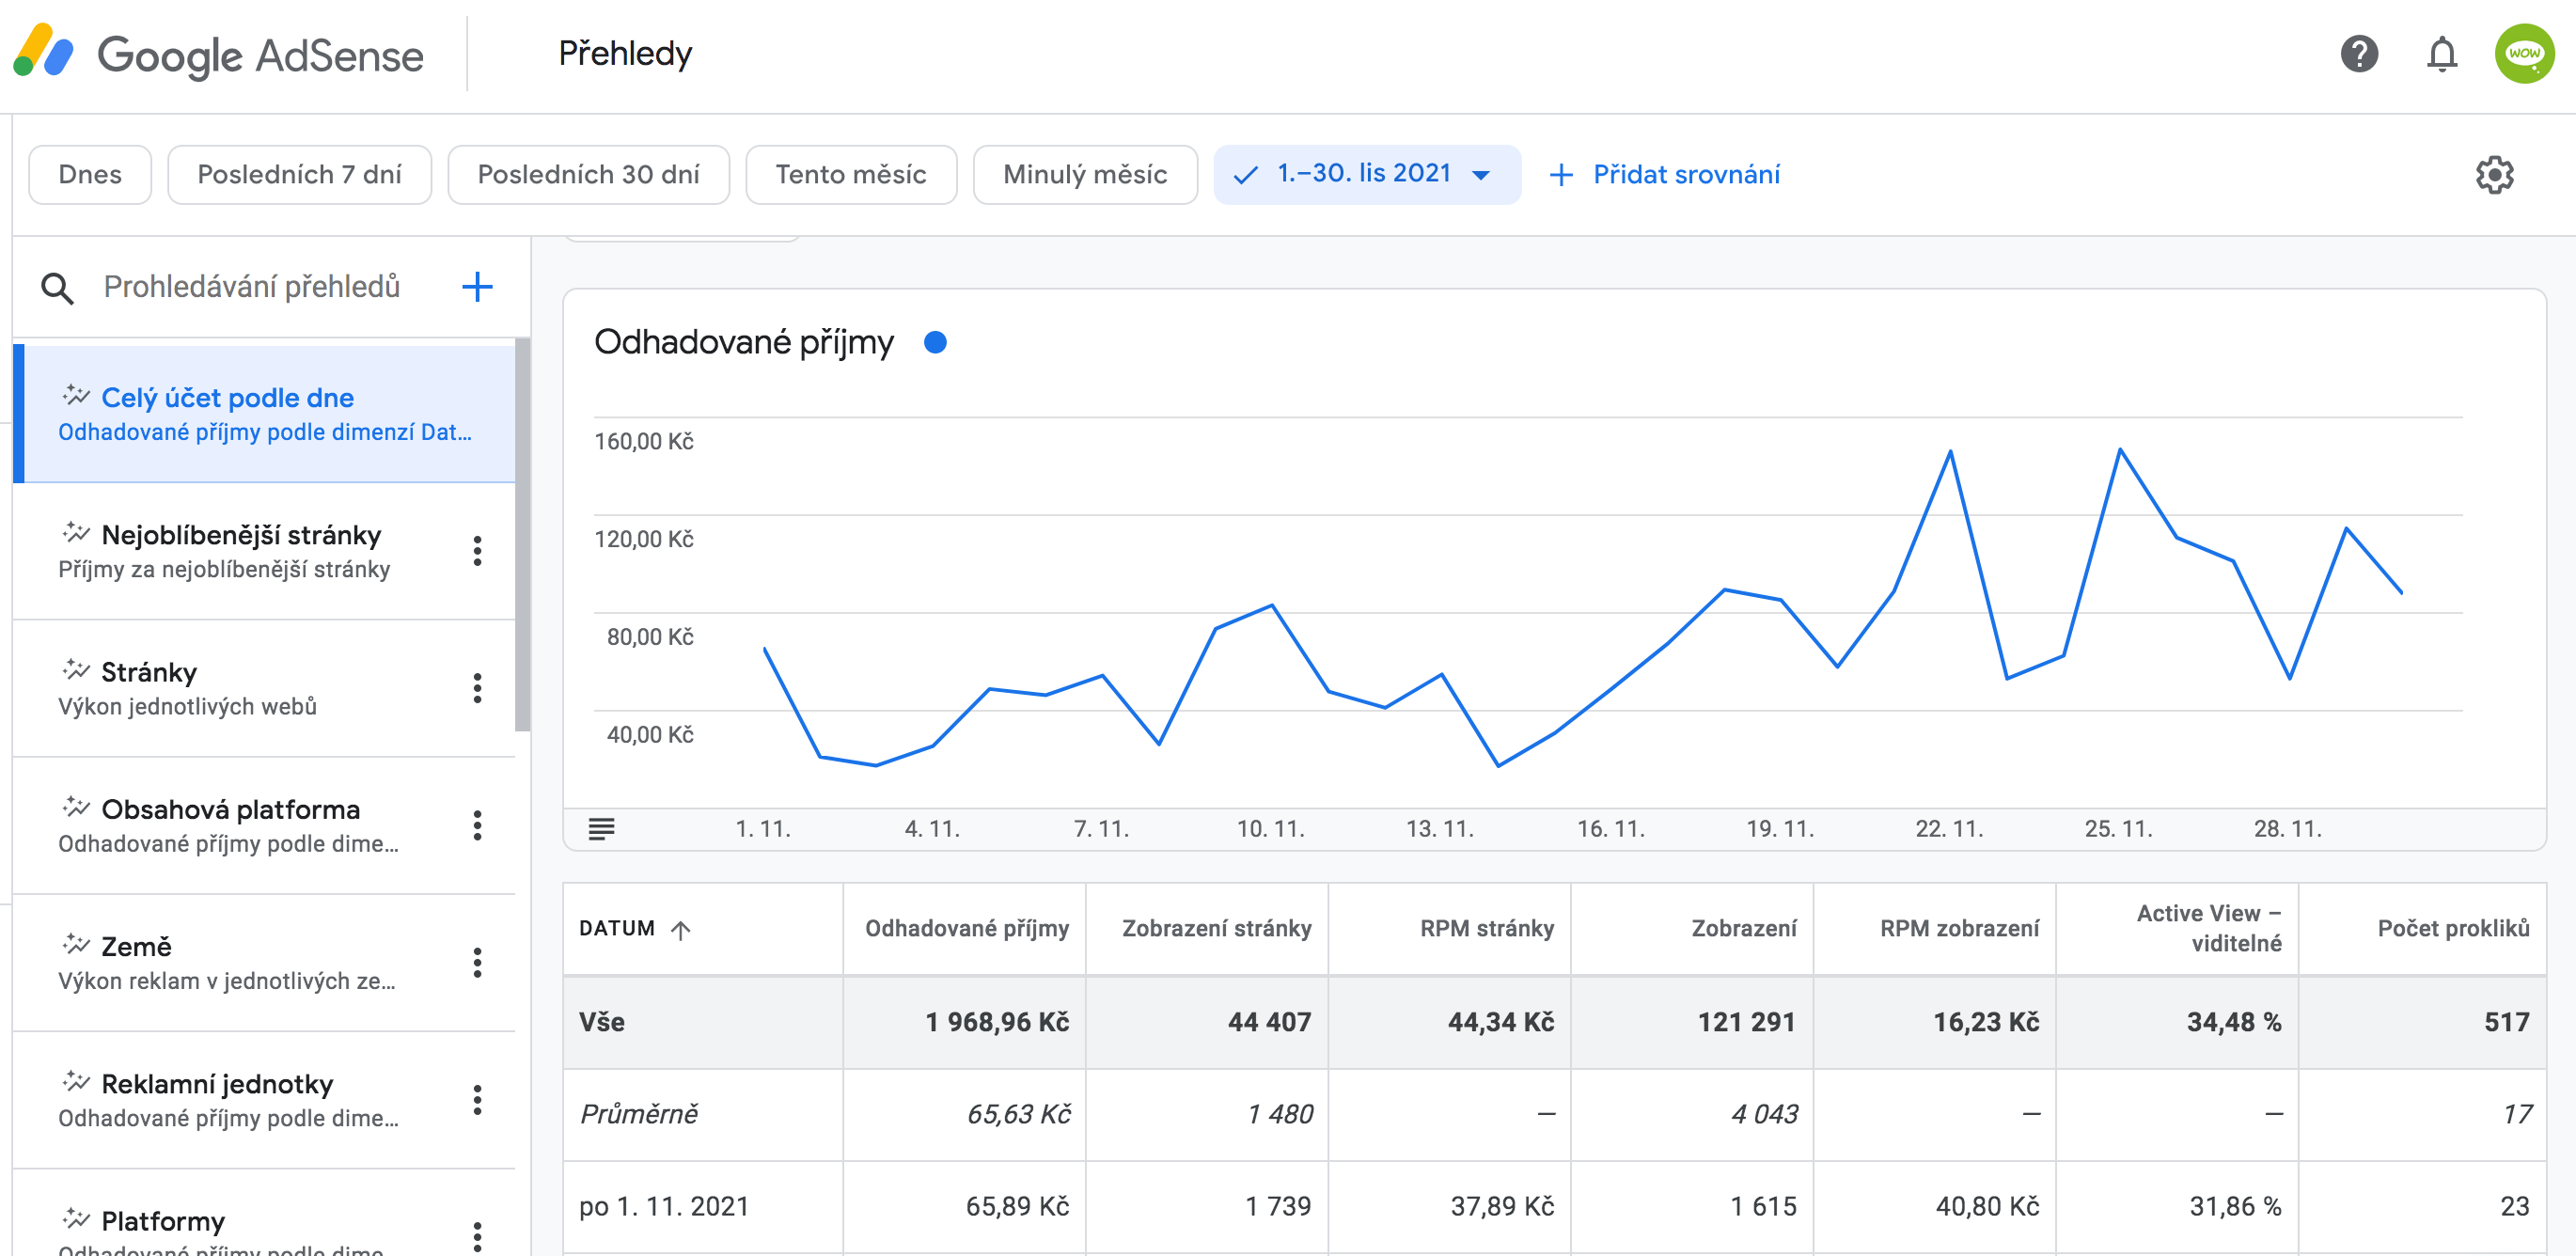
Task: Open the help question mark icon
Action: pyautogui.click(x=2358, y=54)
